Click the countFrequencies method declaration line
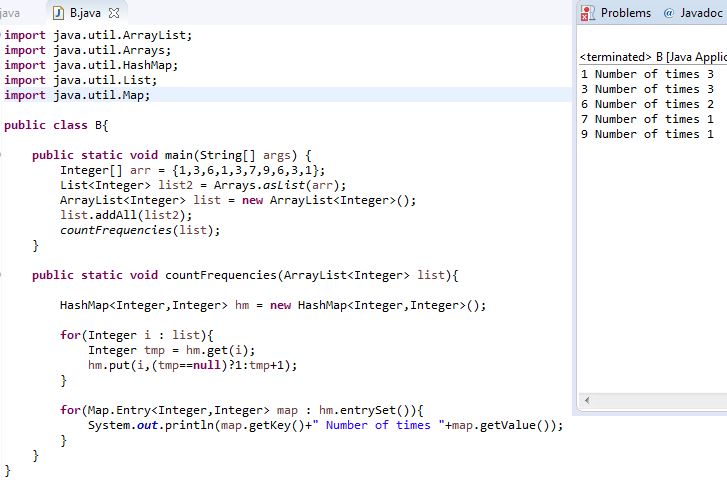The width and height of the screenshot is (727, 480). tap(245, 275)
